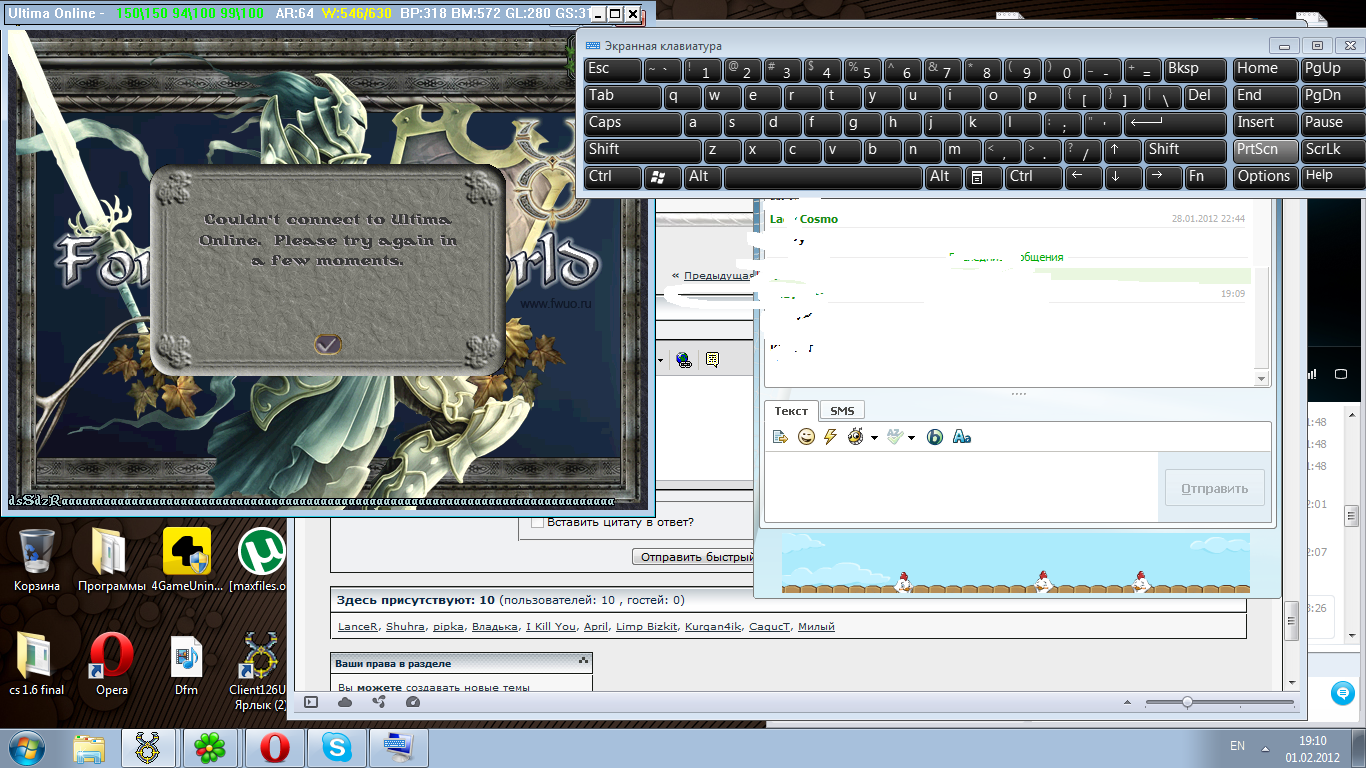
Task: Toggle Caps key on the on-screen keyboard
Action: (x=633, y=123)
